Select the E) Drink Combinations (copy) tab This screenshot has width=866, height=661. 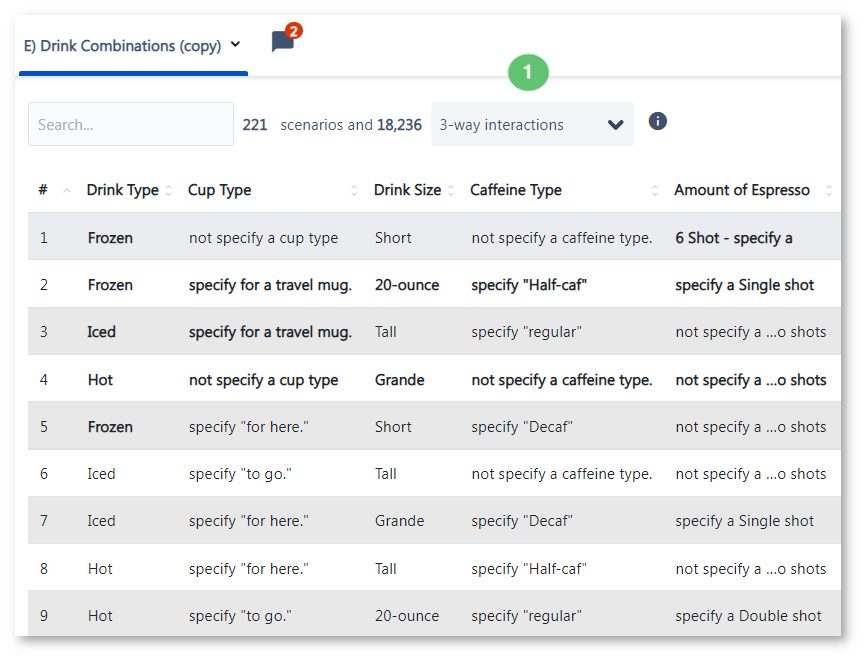click(133, 46)
